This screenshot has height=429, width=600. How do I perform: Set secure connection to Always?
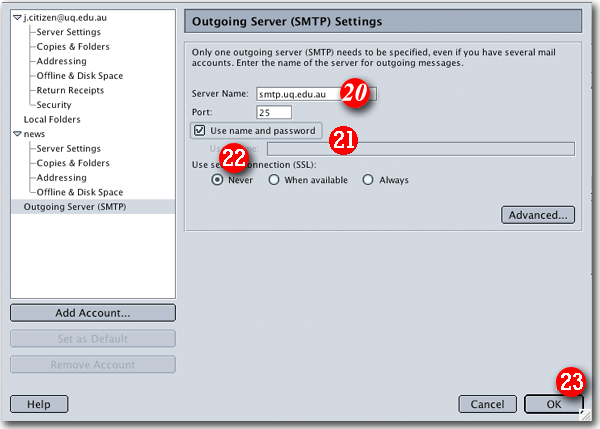tap(368, 180)
